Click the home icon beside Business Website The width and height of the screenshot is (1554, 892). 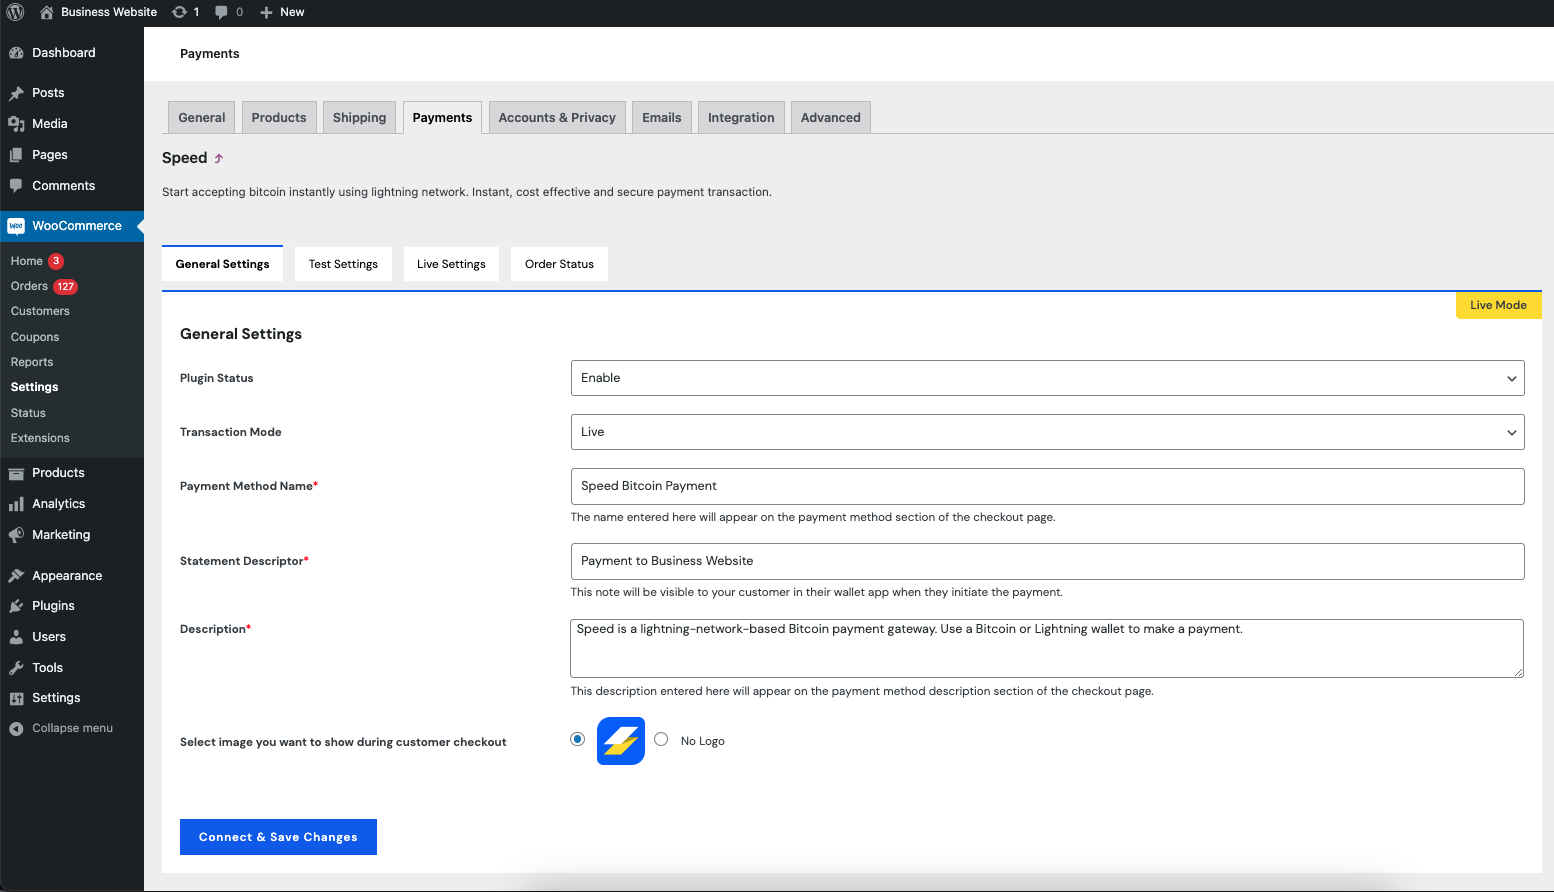point(46,12)
